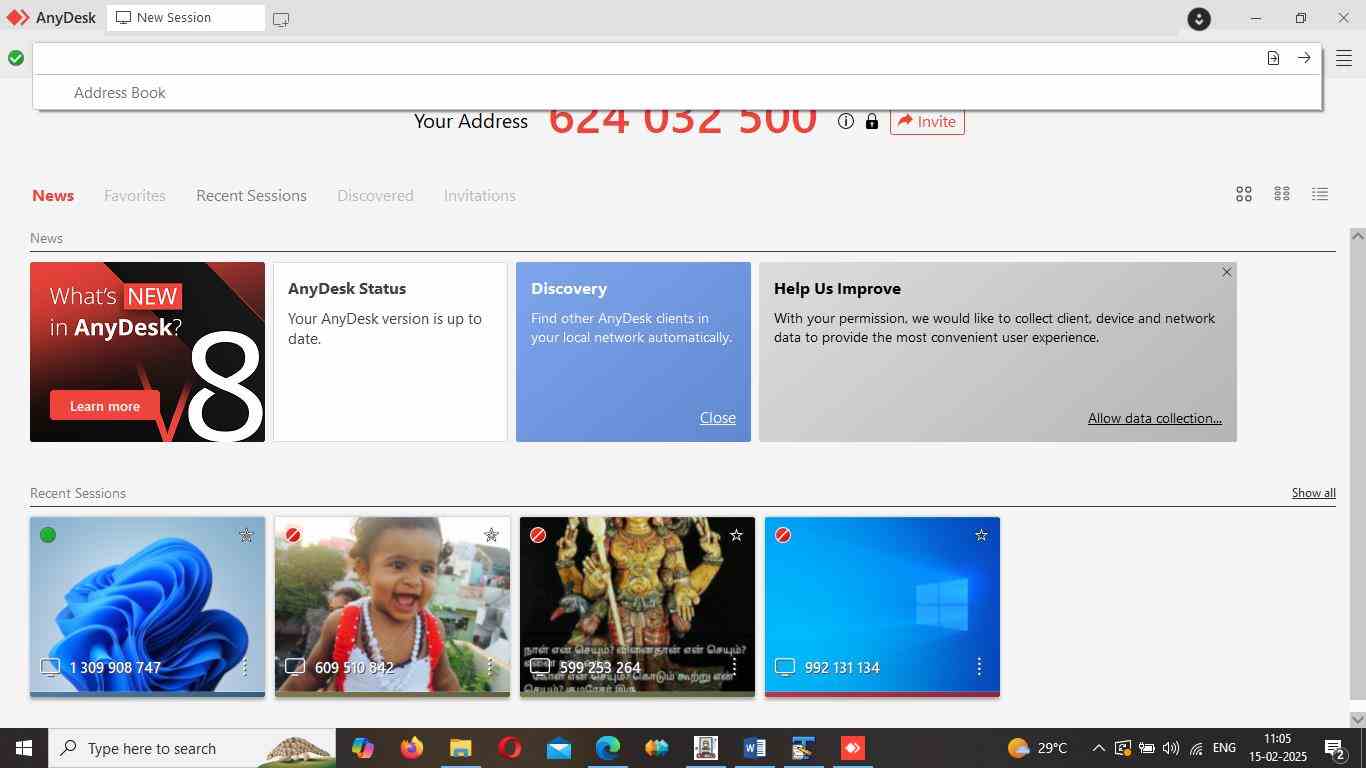Screen dimensions: 1366x768
Task: Dismiss the Help Us Improve card
Action: (x=1227, y=272)
